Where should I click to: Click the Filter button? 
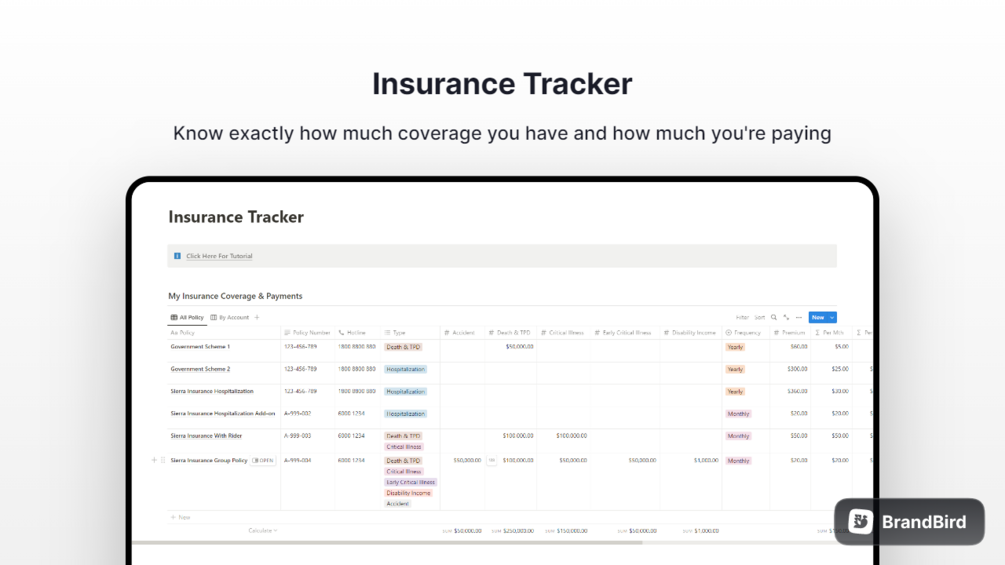click(742, 317)
